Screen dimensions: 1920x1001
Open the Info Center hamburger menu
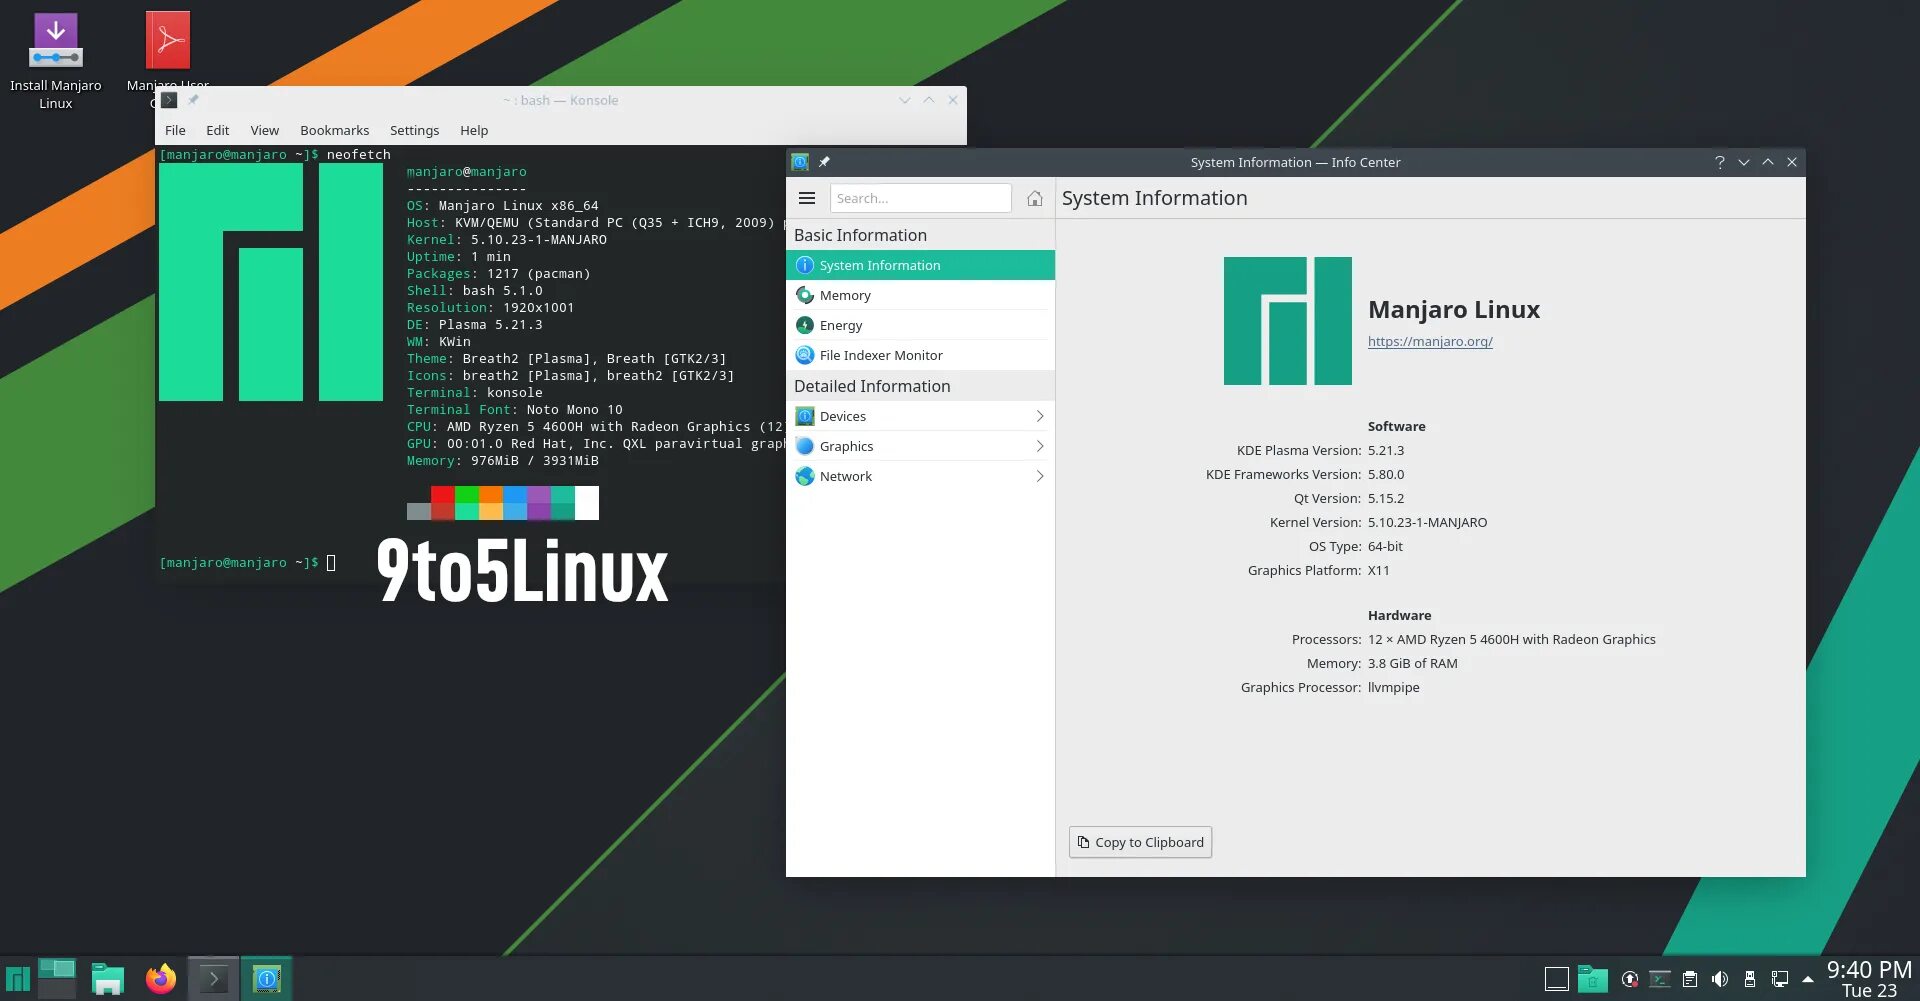[x=807, y=198]
